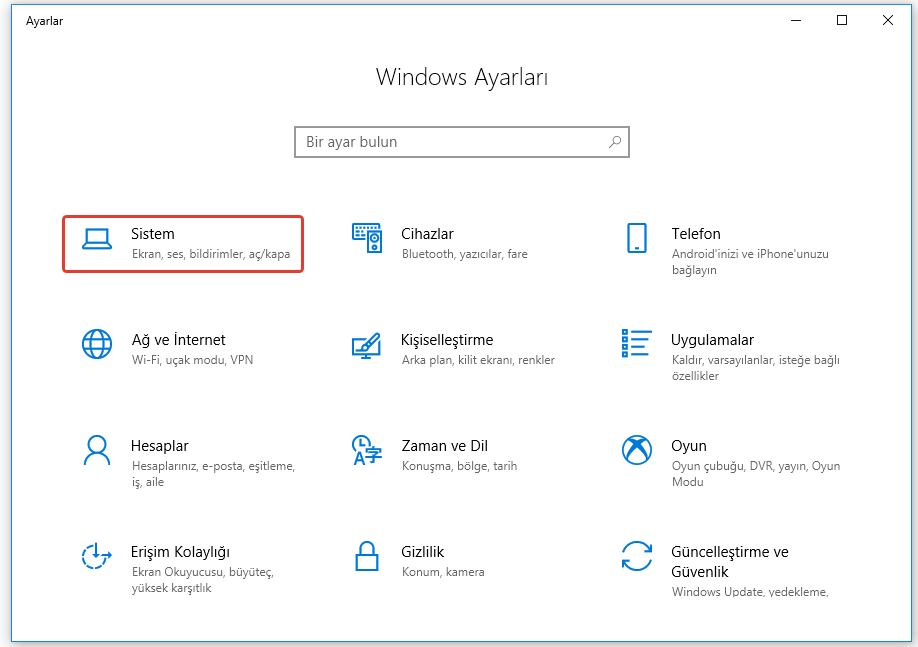Click the Uygulamalar list icon

click(x=636, y=344)
